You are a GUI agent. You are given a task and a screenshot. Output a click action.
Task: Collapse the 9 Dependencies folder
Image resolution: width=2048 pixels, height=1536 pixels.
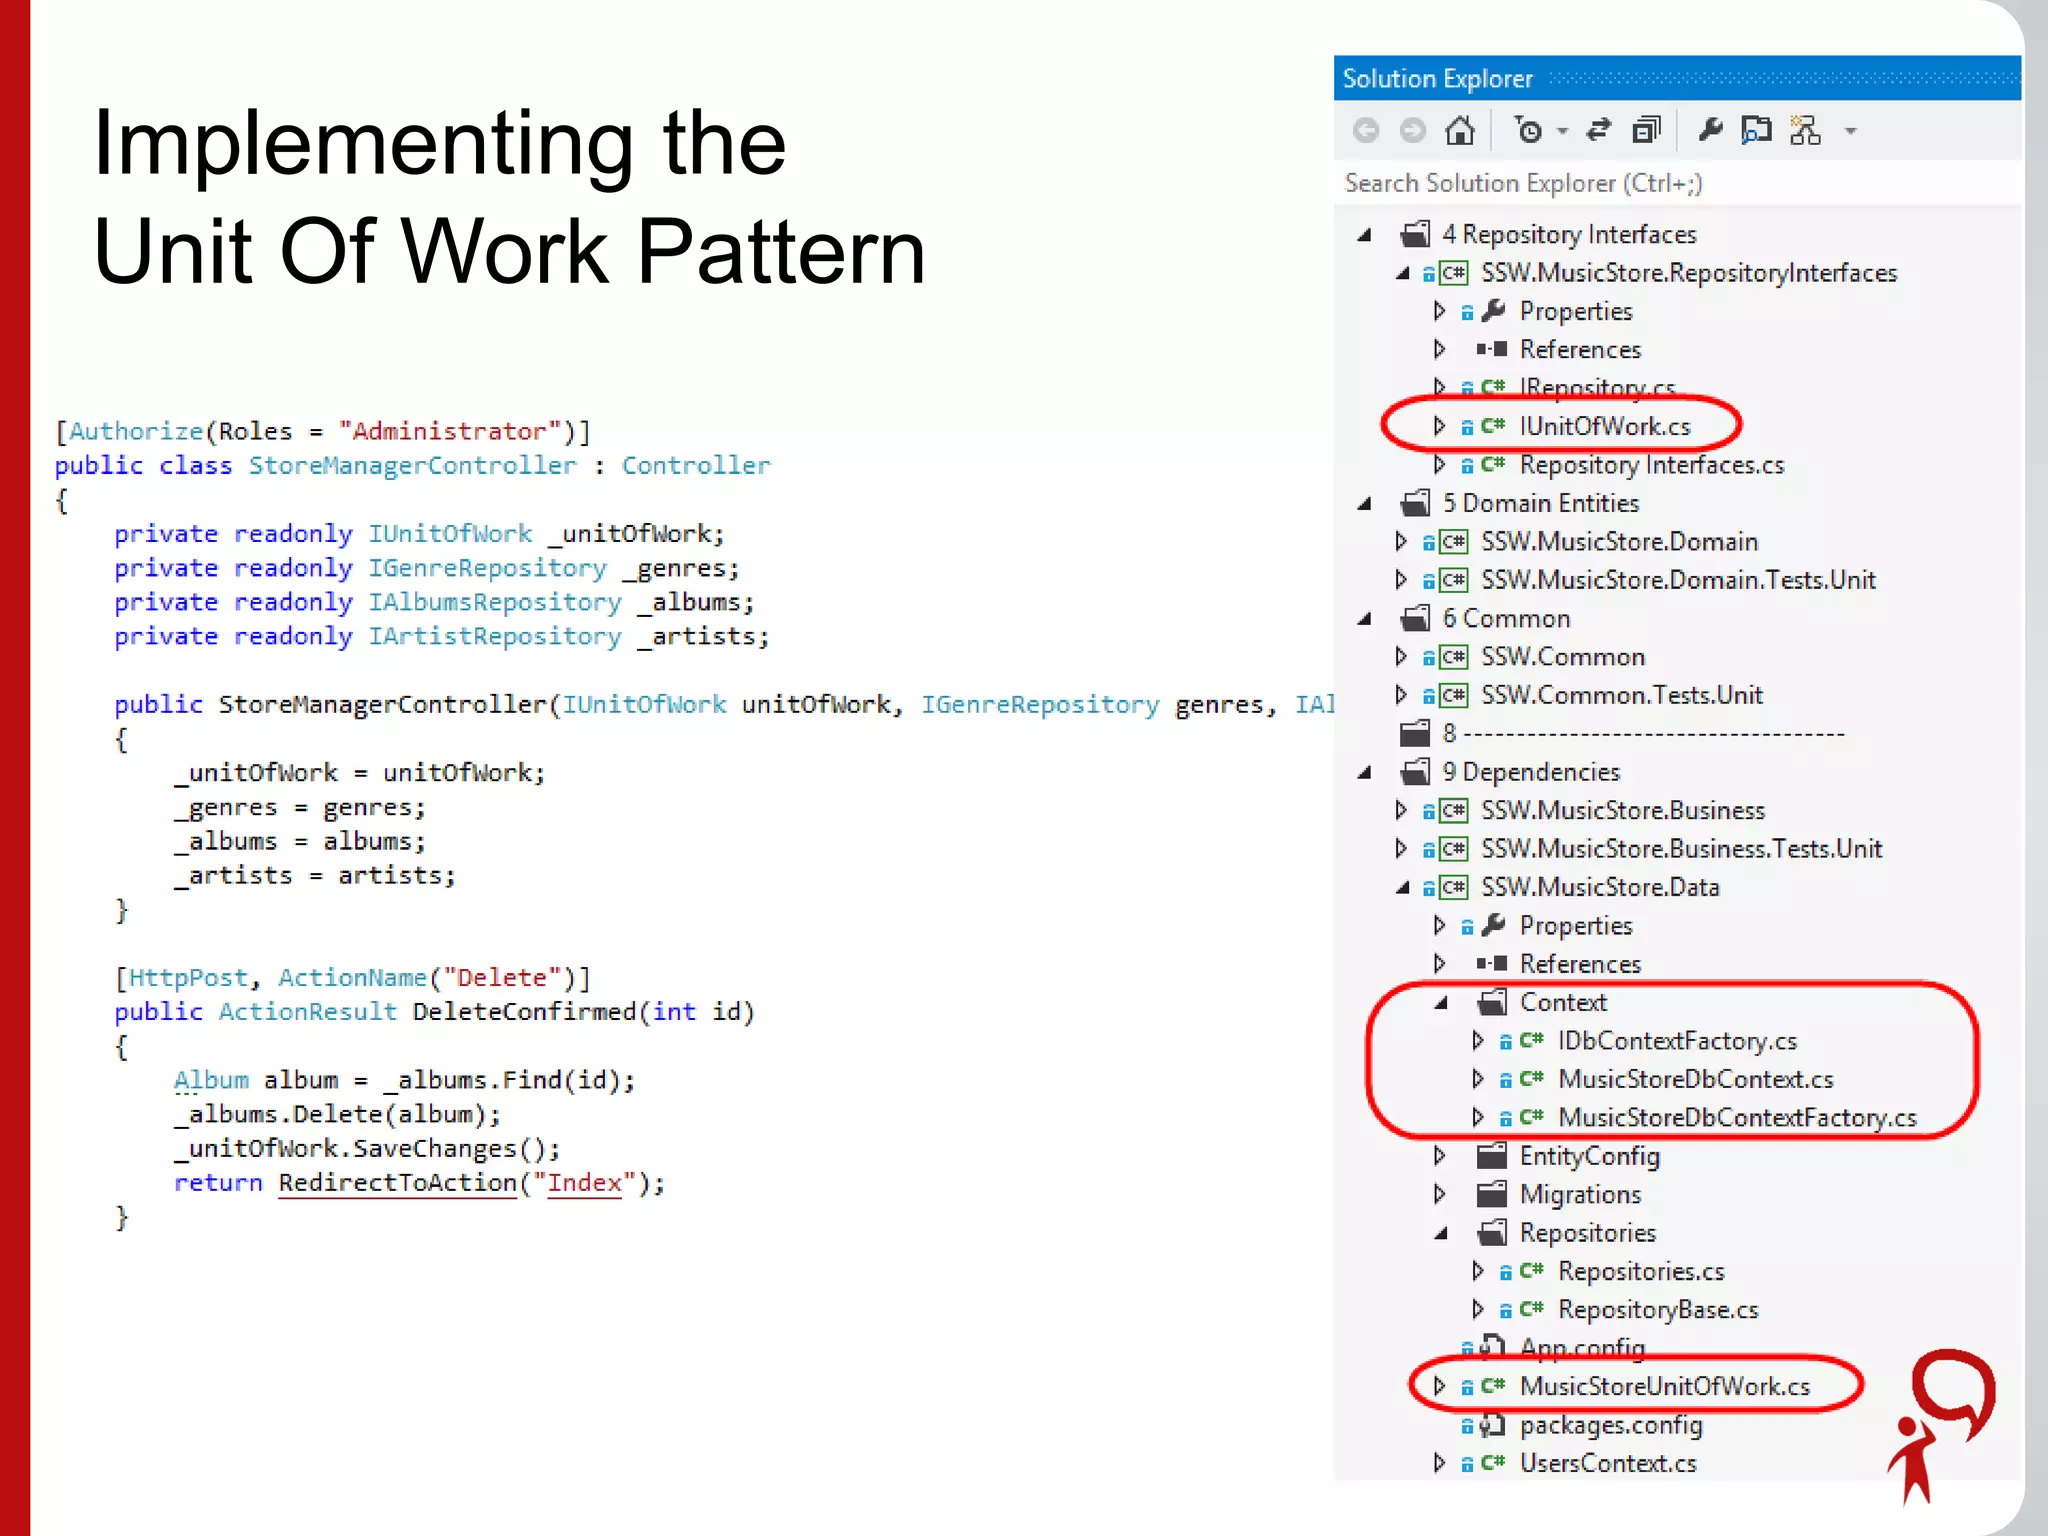(x=1364, y=773)
